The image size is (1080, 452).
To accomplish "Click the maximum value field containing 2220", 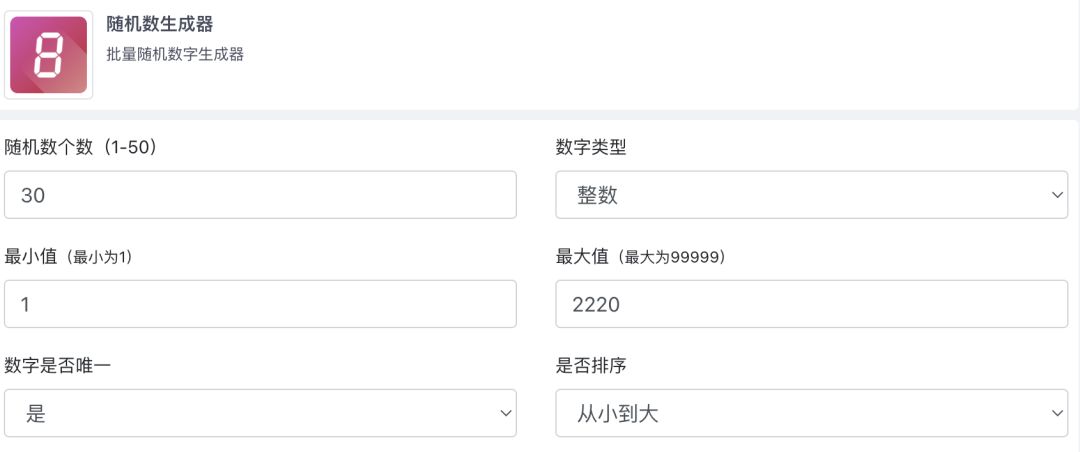I will [x=811, y=304].
